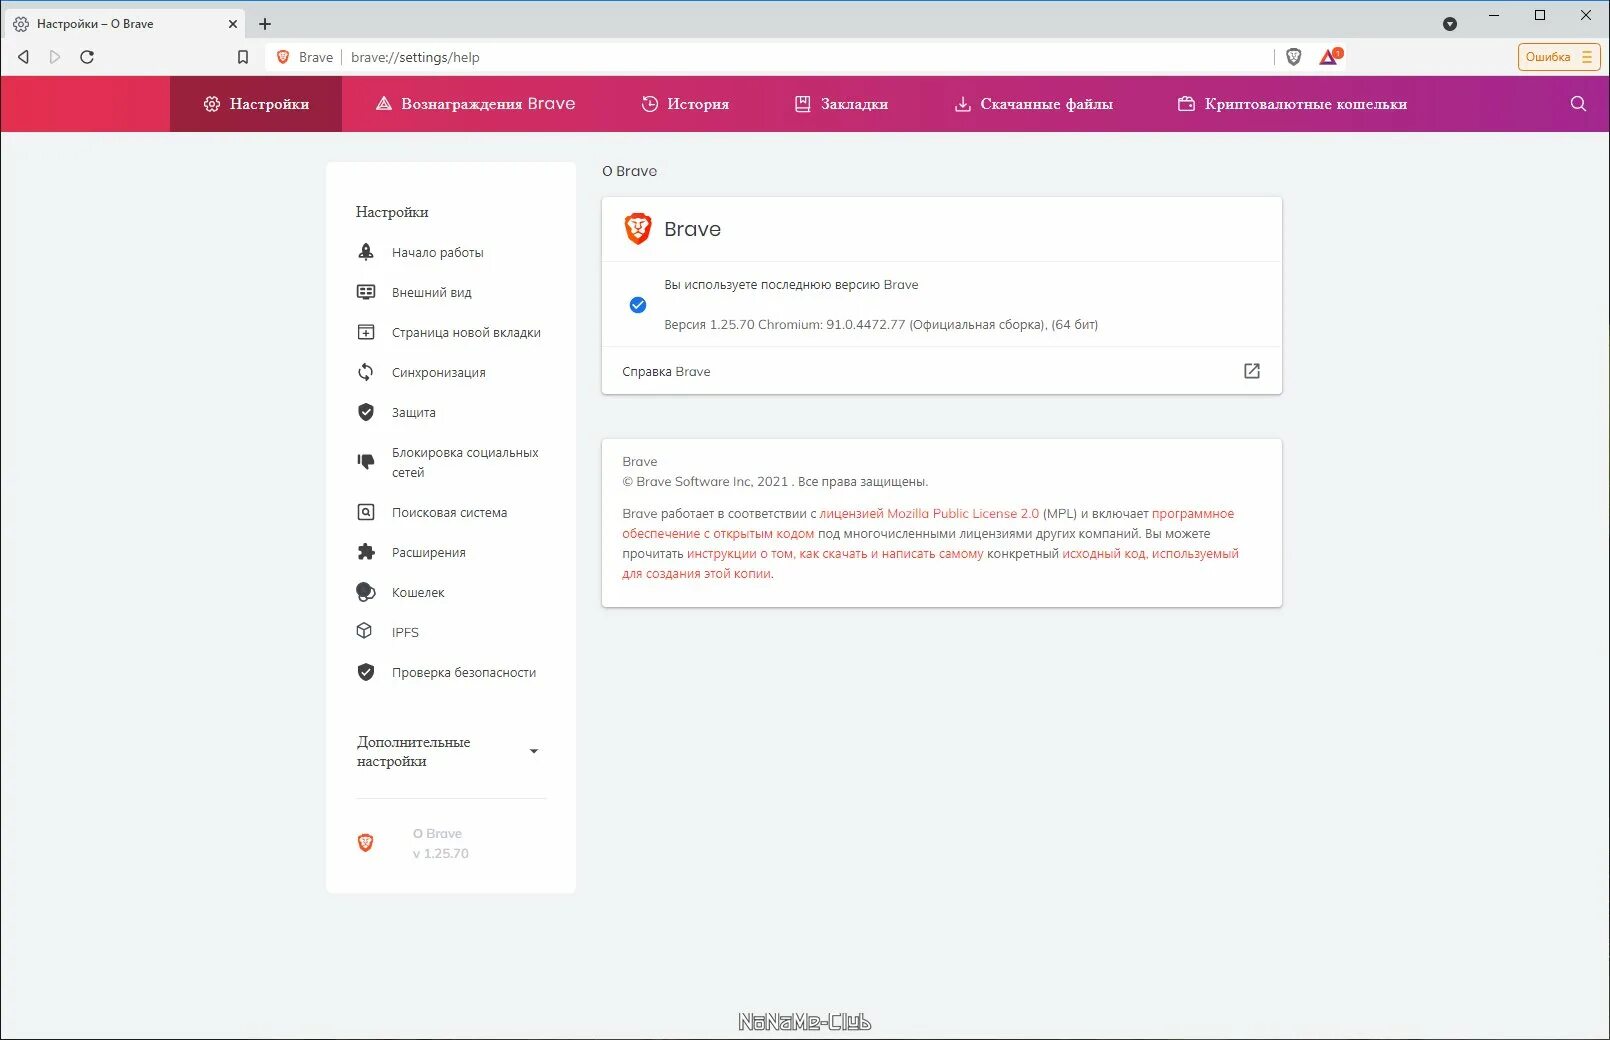The image size is (1610, 1040).
Task: Click the forward navigation arrow
Action: click(x=55, y=57)
